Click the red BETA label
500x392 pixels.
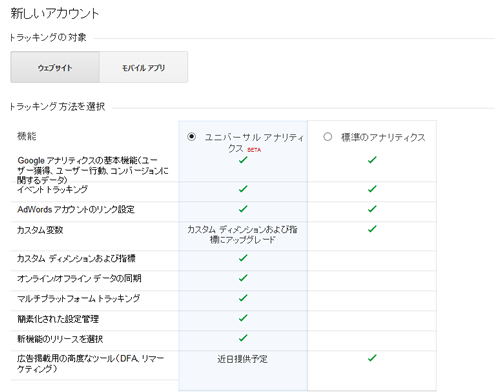tap(254, 150)
